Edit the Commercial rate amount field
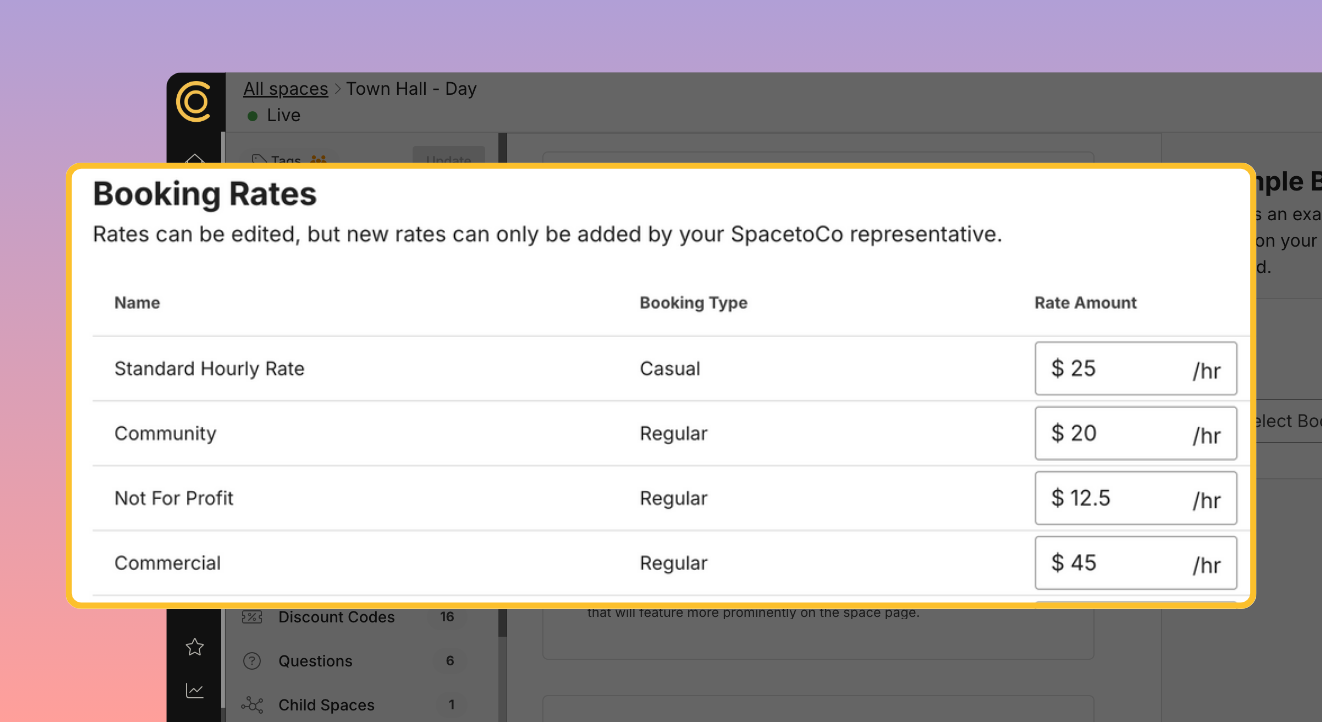 pyautogui.click(x=1136, y=563)
